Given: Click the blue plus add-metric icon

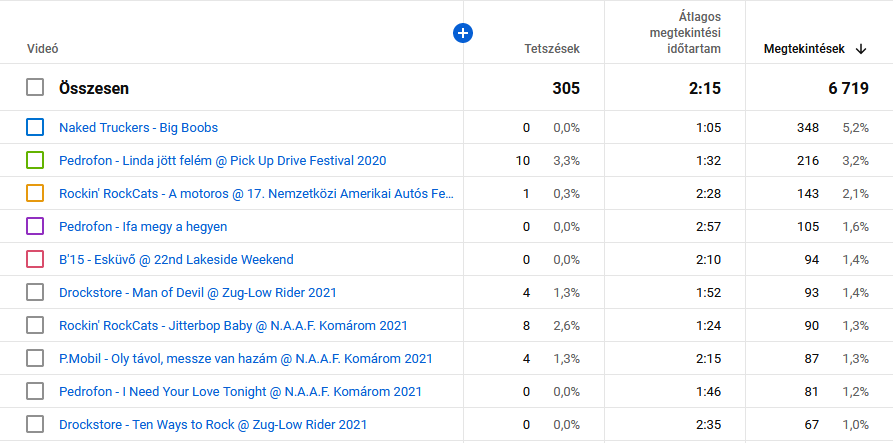Looking at the screenshot, I should click(462, 33).
